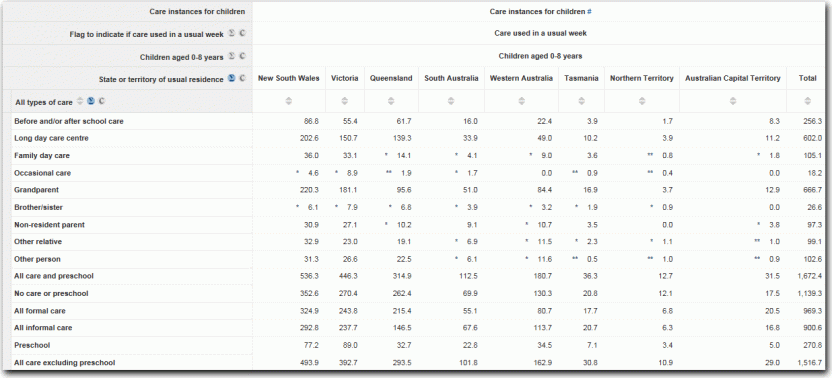
Task: Click cell value 181.1 in Victoria column
Action: (x=348, y=190)
